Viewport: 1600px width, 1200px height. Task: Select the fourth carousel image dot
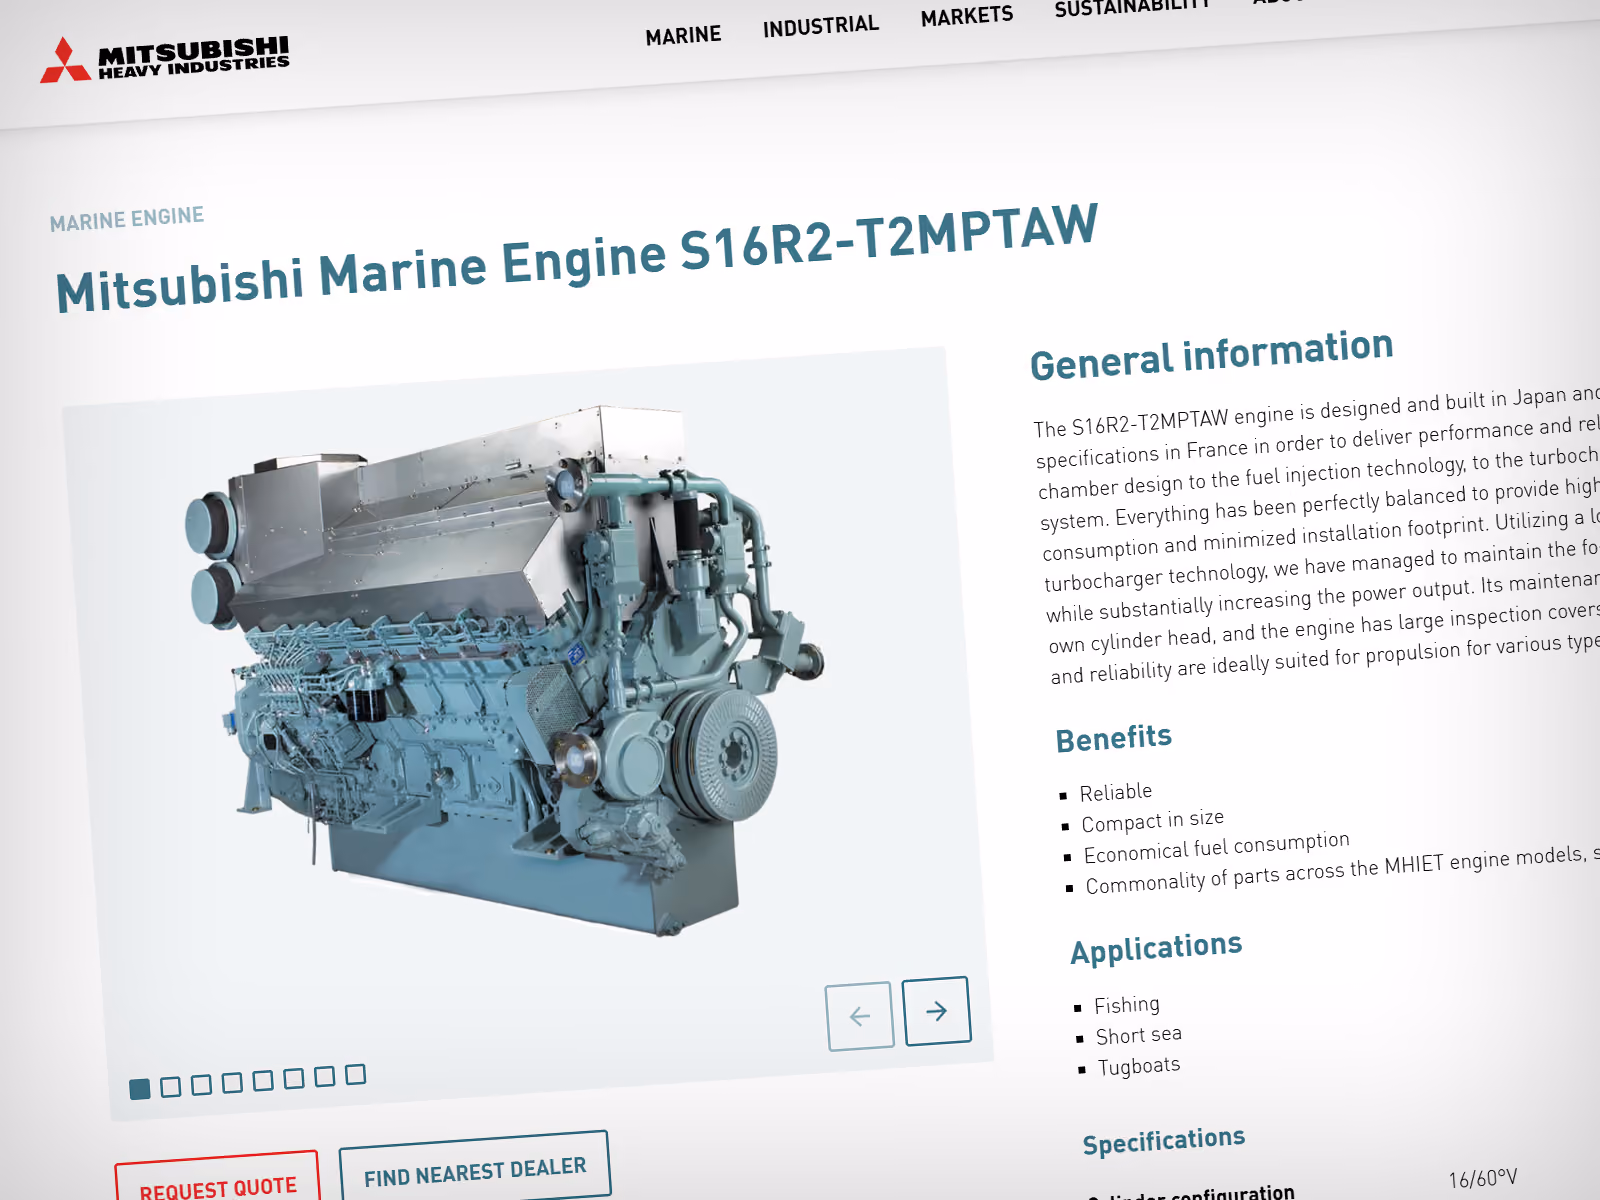(232, 1083)
